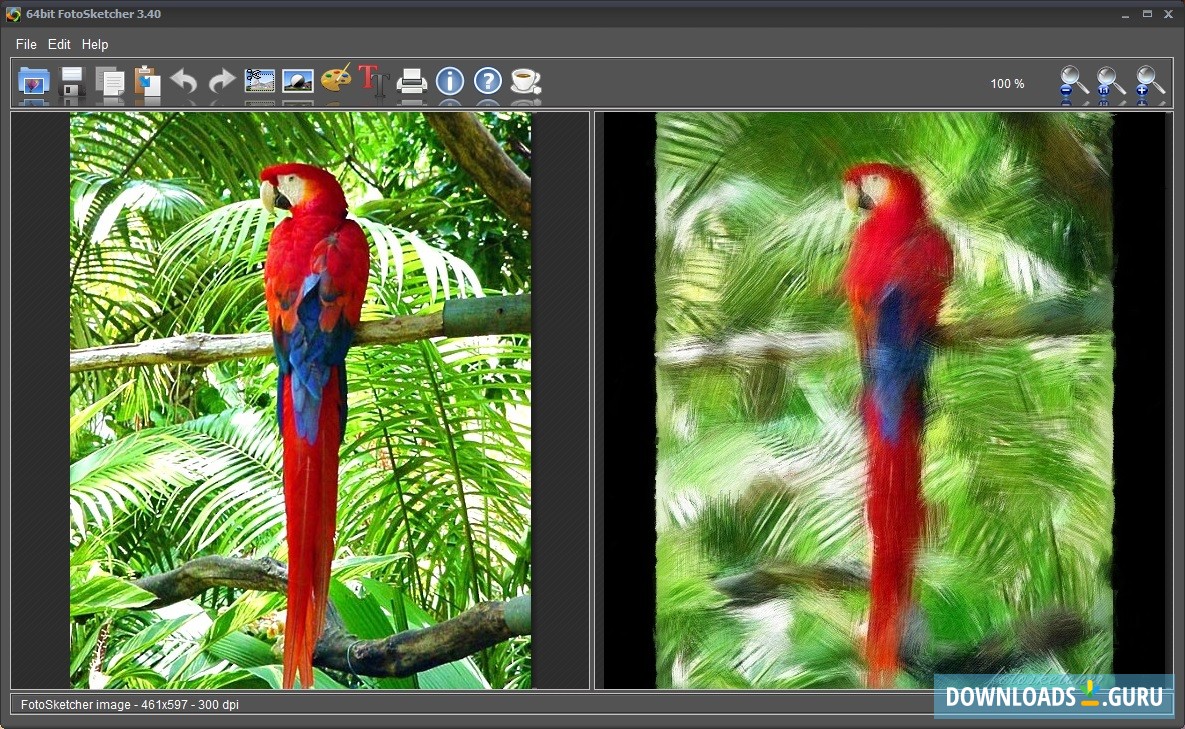Open drawing parameters with the palette icon
1185x729 pixels.
(x=336, y=80)
